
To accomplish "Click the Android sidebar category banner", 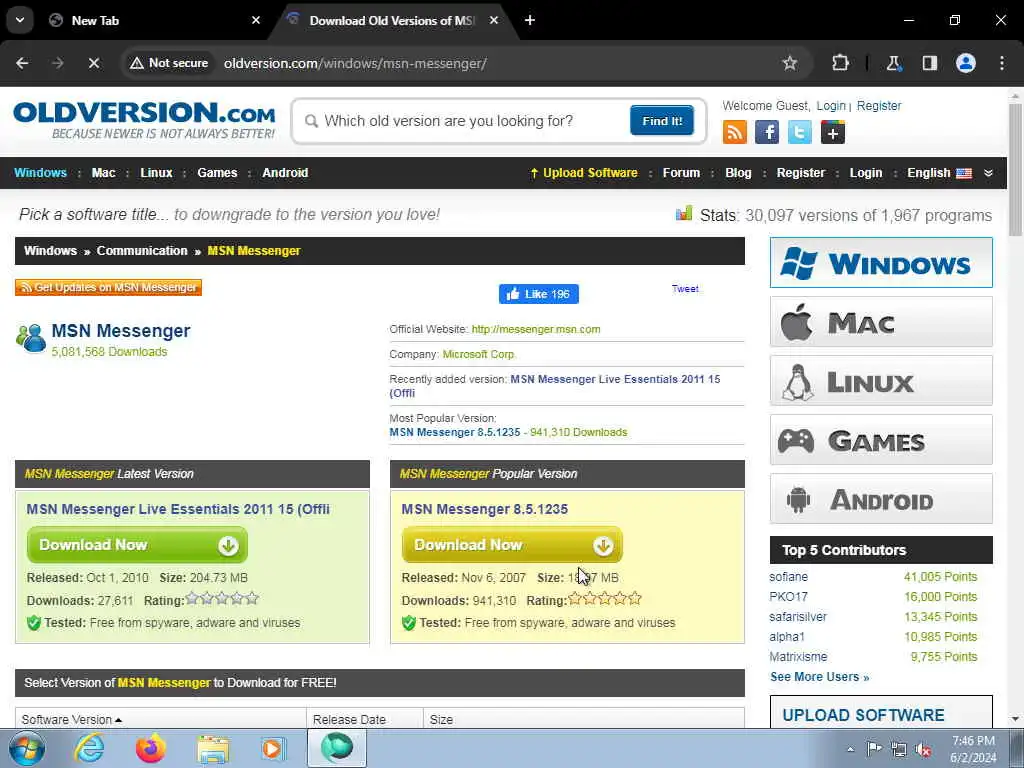I will pos(881,499).
